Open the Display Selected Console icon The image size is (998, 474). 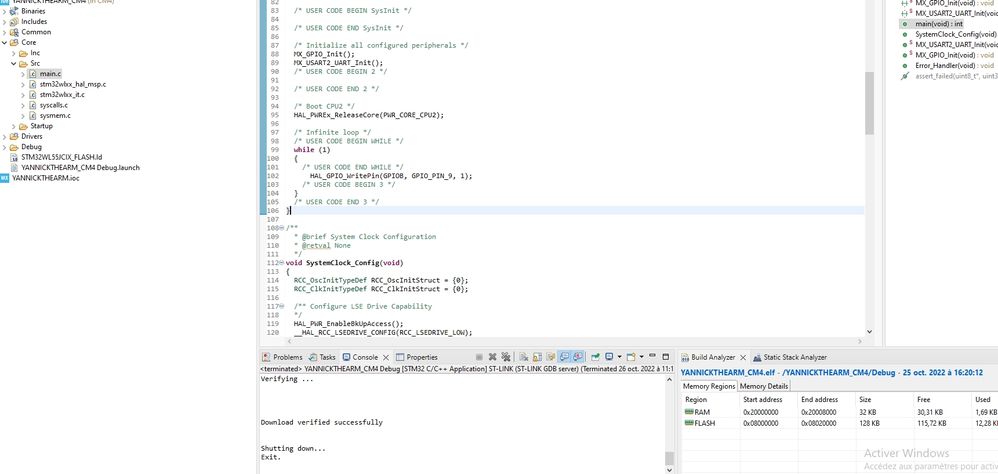tap(608, 357)
